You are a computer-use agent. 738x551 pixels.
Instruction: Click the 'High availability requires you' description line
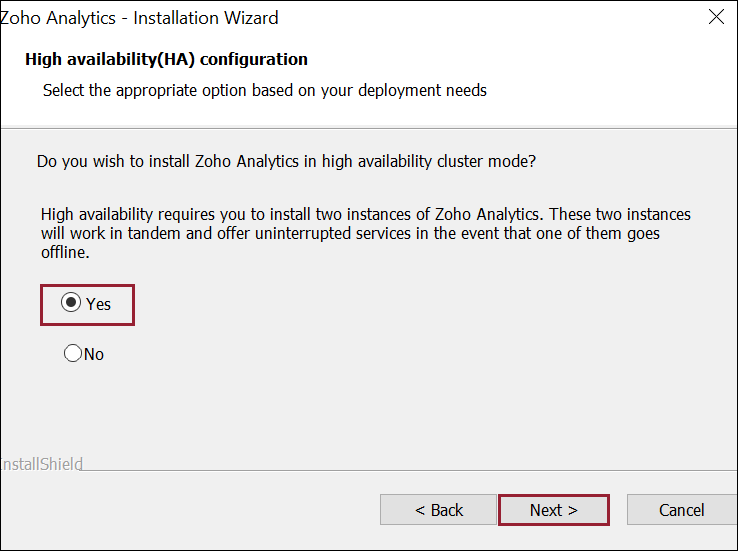tap(365, 214)
